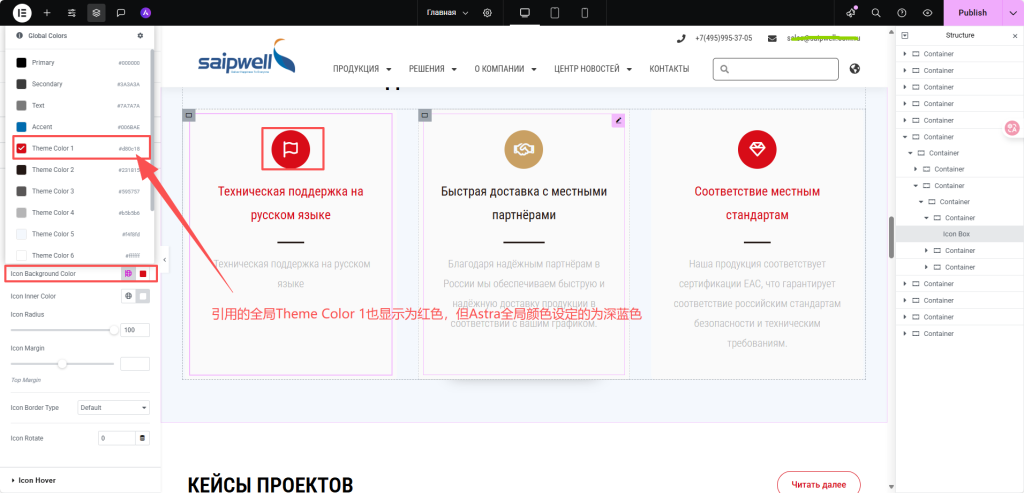The image size is (1024, 493).
Task: Open the Notes speech bubble icon
Action: pos(121,13)
